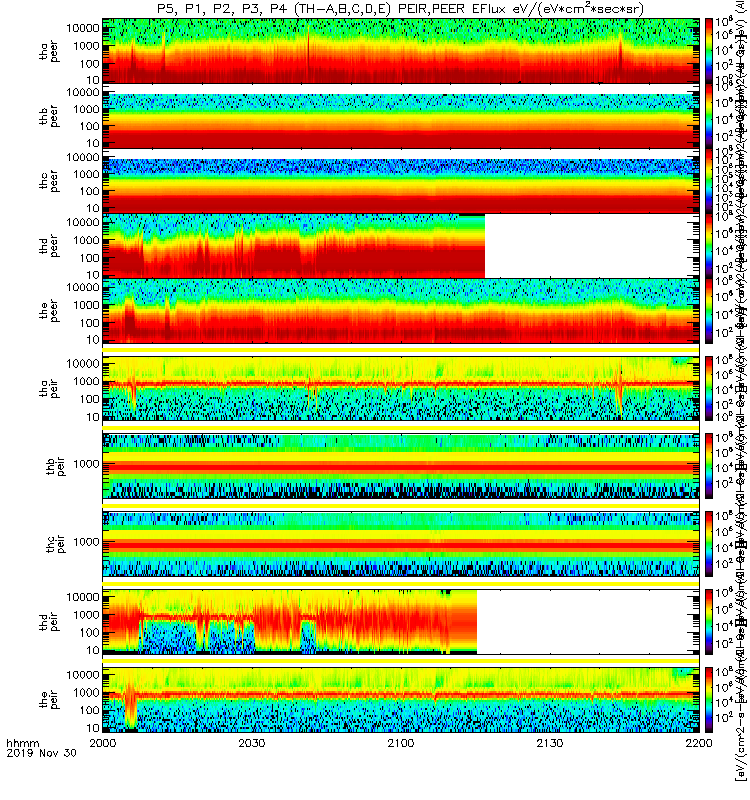Click the 1000 tick label of the peer
This screenshot has height=800, width=750.
click(x=86, y=305)
